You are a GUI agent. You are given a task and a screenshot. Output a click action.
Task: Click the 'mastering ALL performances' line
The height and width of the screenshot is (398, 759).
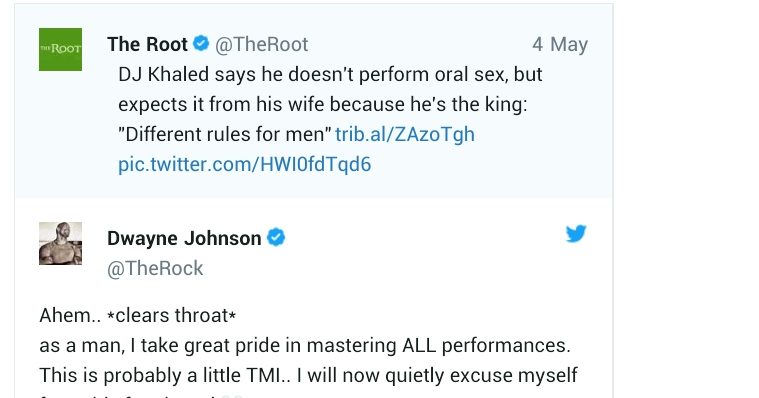pos(305,345)
